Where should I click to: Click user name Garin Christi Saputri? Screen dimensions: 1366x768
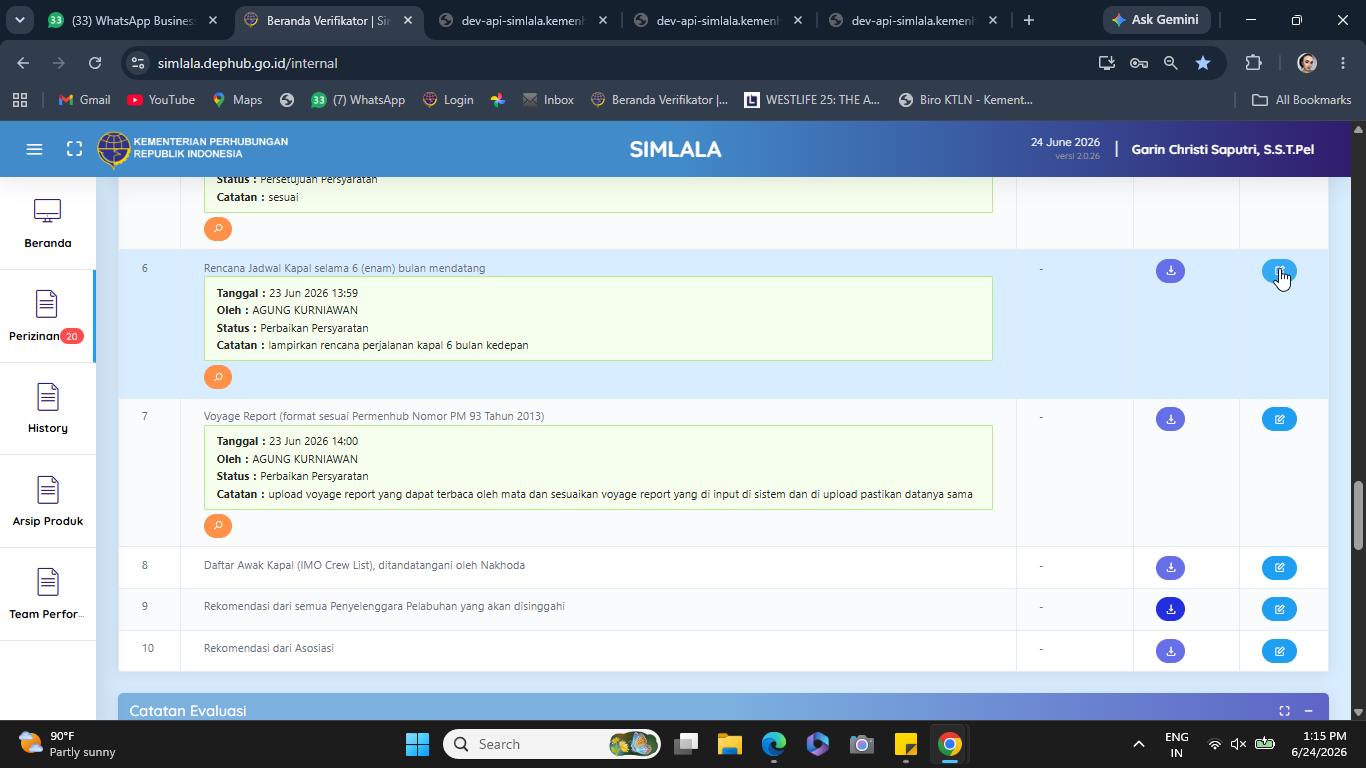(x=1222, y=149)
